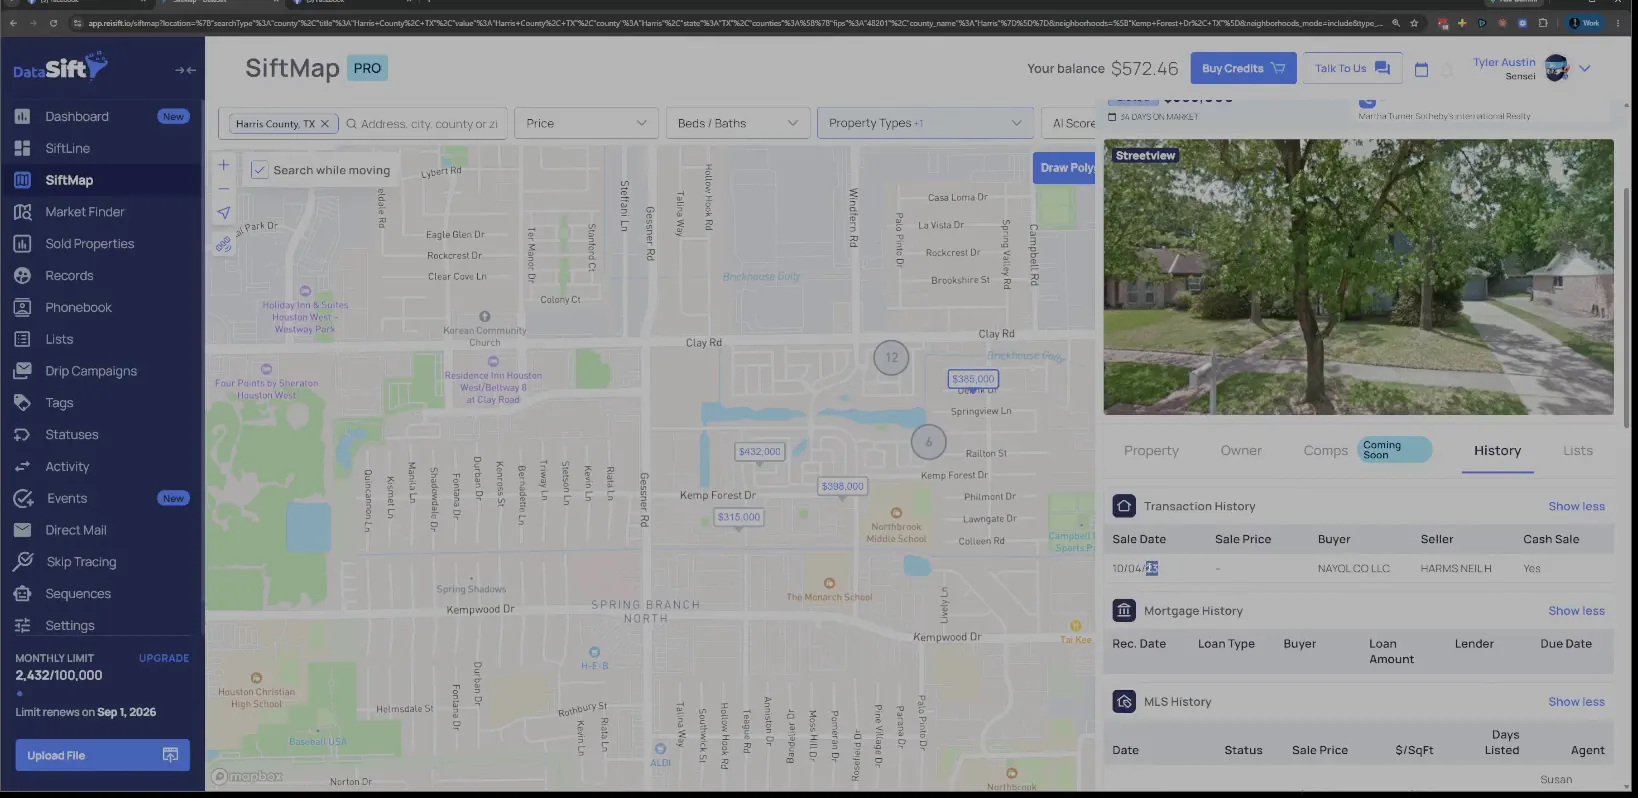Click the Streetview property image

1358,277
